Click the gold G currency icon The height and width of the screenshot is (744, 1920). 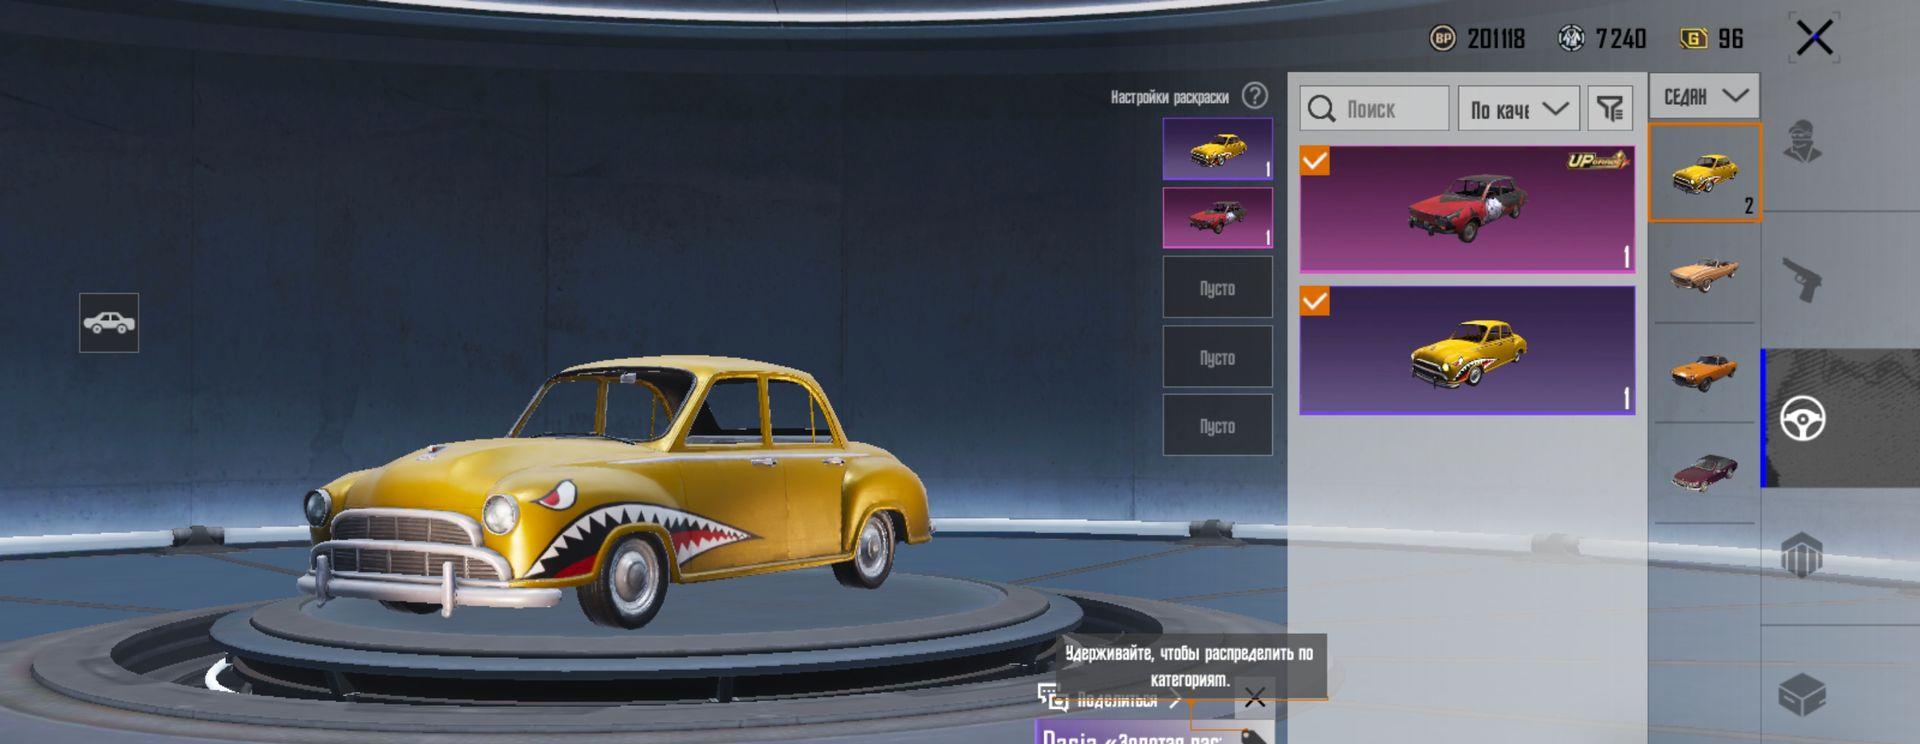pyautogui.click(x=1693, y=38)
